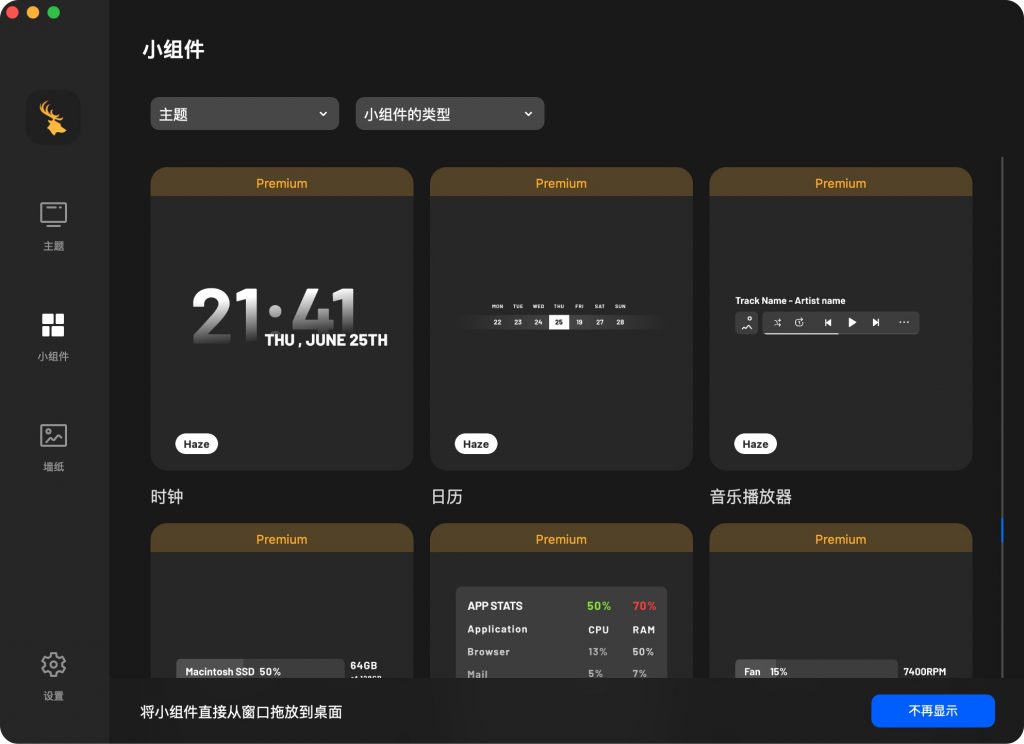Click the 不再显示 button
The image size is (1024, 744).
(x=932, y=710)
